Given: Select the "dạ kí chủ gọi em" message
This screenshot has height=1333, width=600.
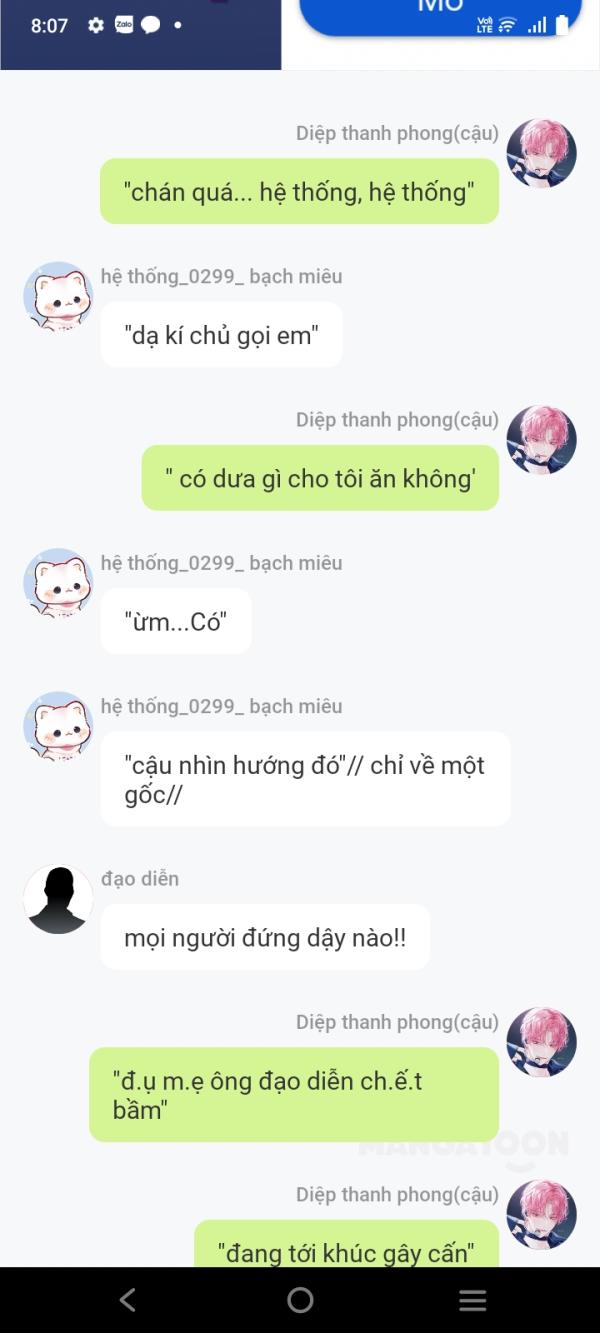Looking at the screenshot, I should (221, 335).
